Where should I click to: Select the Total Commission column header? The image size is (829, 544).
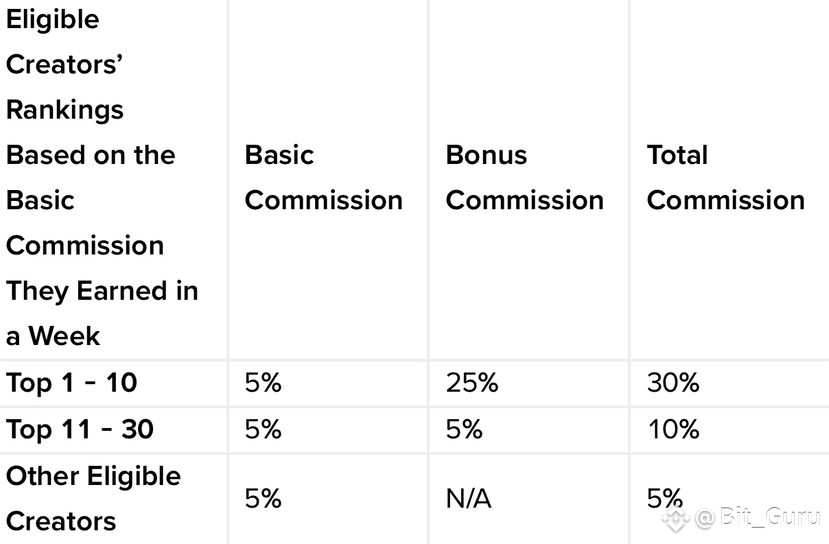point(726,178)
